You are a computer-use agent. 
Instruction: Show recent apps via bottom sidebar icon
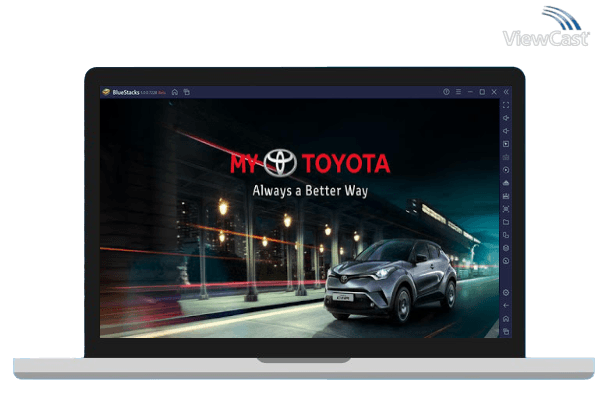pos(506,331)
